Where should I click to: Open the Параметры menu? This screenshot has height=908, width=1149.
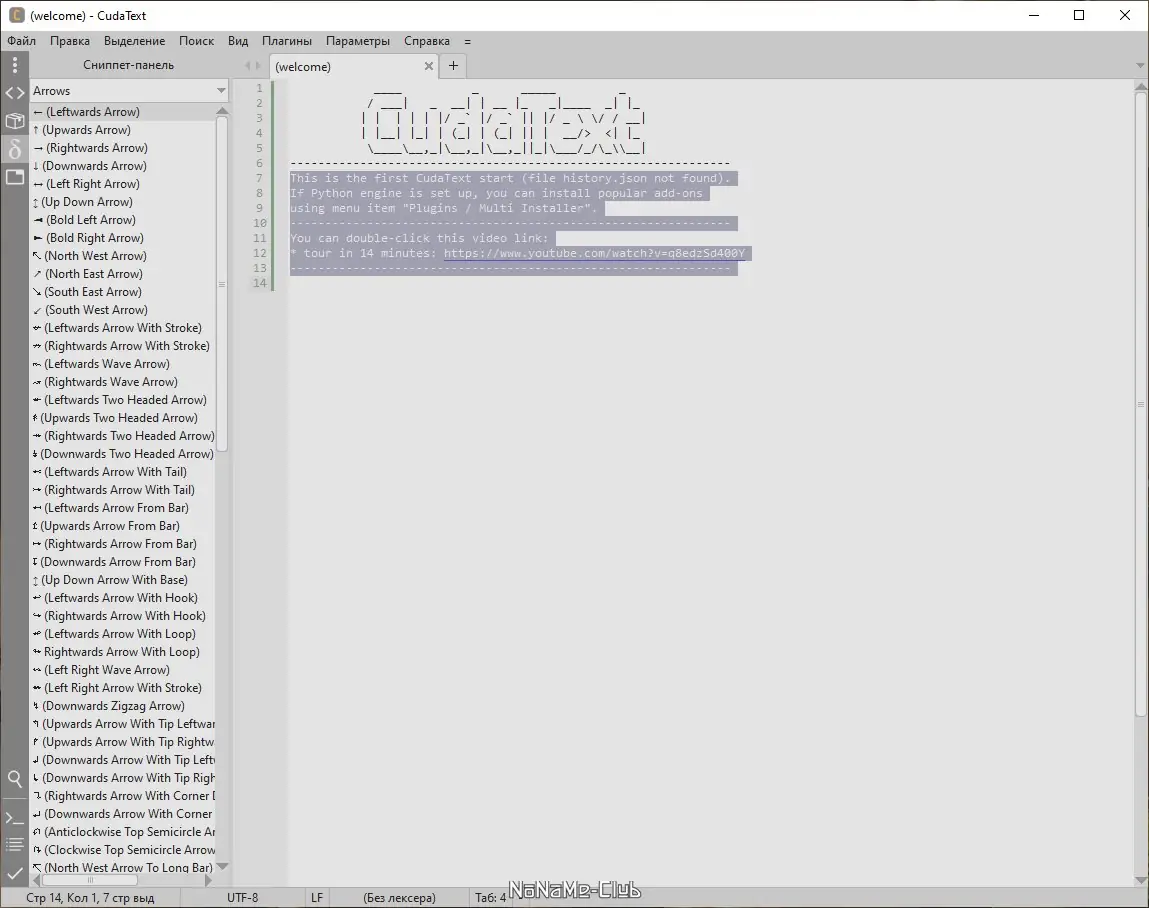click(x=358, y=41)
